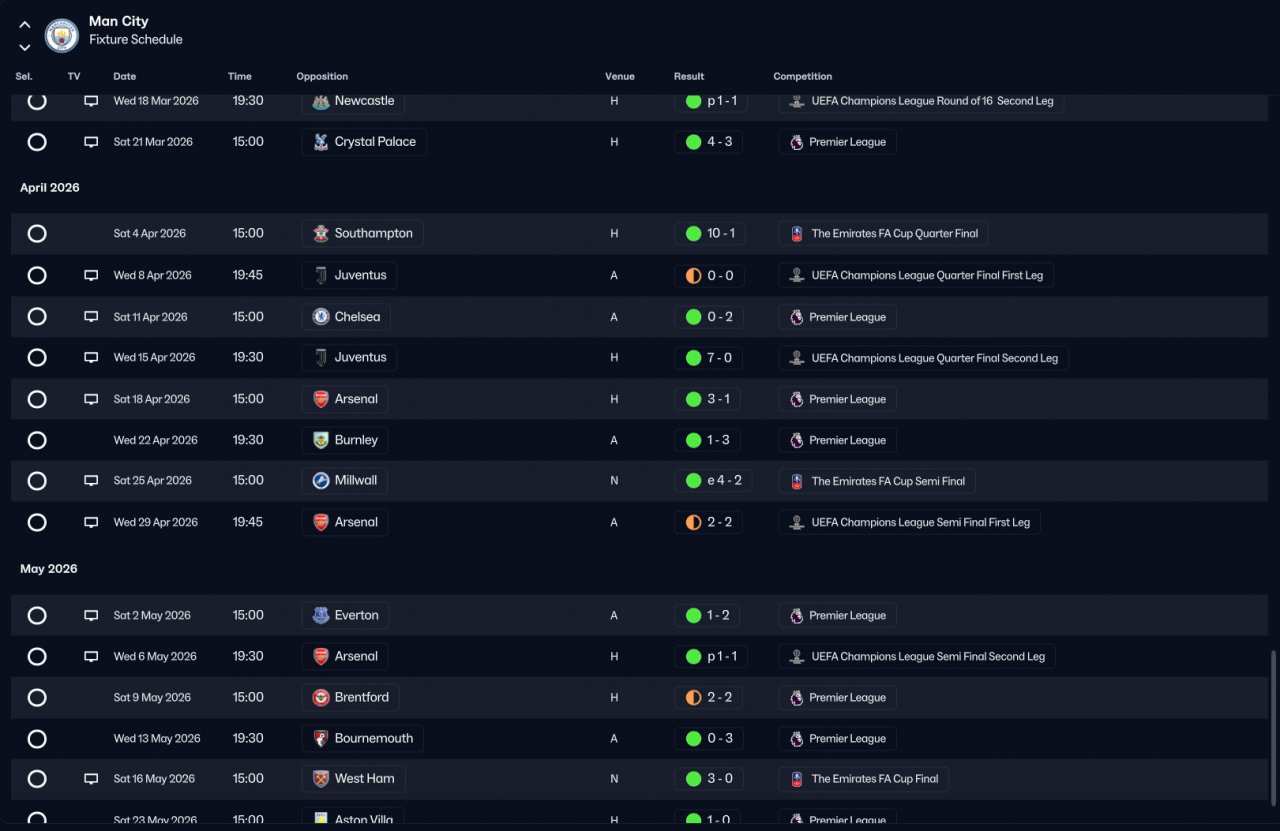
Task: Open the 10 - 1 Southampton result
Action: click(x=709, y=233)
